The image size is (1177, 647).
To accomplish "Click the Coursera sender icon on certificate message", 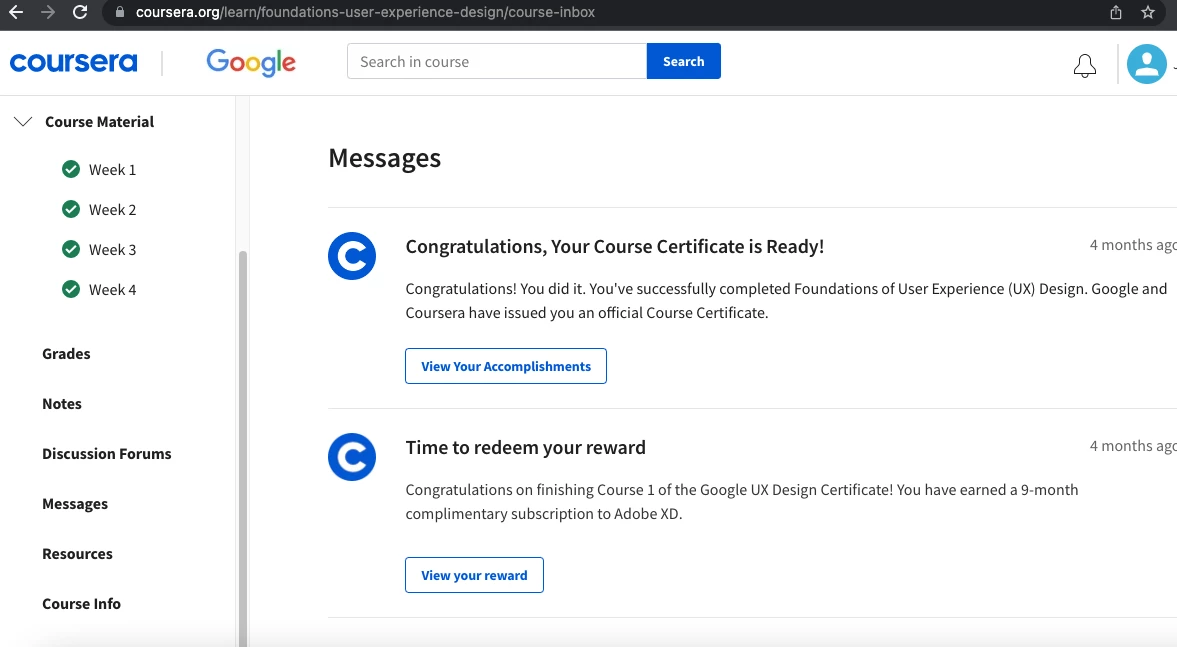I will click(351, 256).
